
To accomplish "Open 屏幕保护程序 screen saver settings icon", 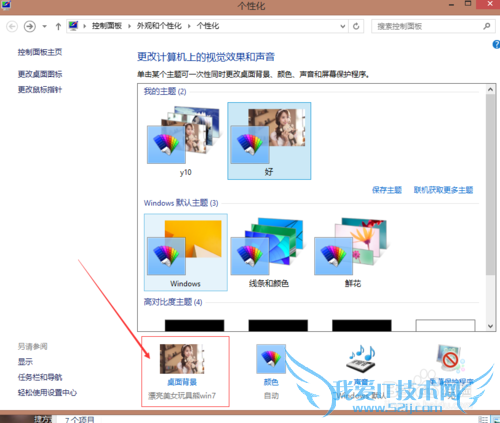I will (451, 359).
